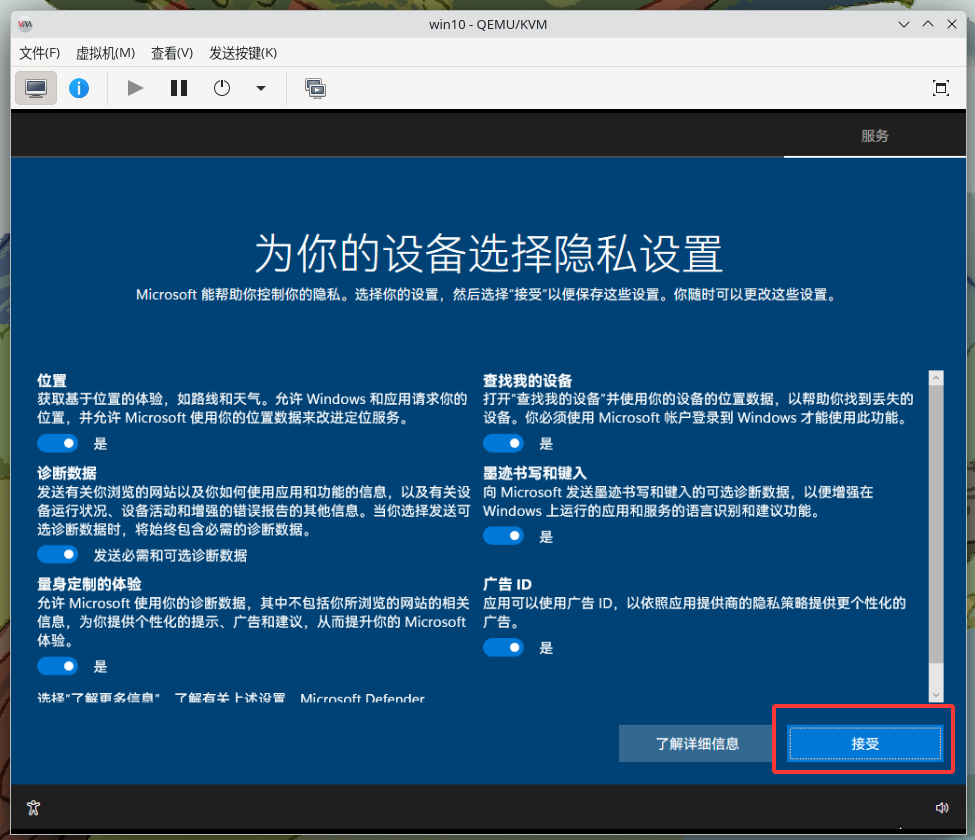The width and height of the screenshot is (975, 840).
Task: Click the virt-manager app icon in title bar
Action: 25,24
